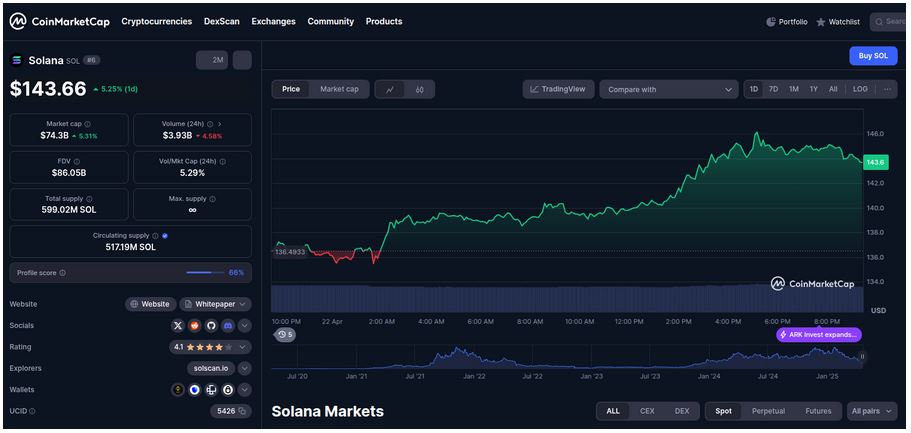911x433 pixels.
Task: Expand more Wallets chevron
Action: pyautogui.click(x=245, y=390)
